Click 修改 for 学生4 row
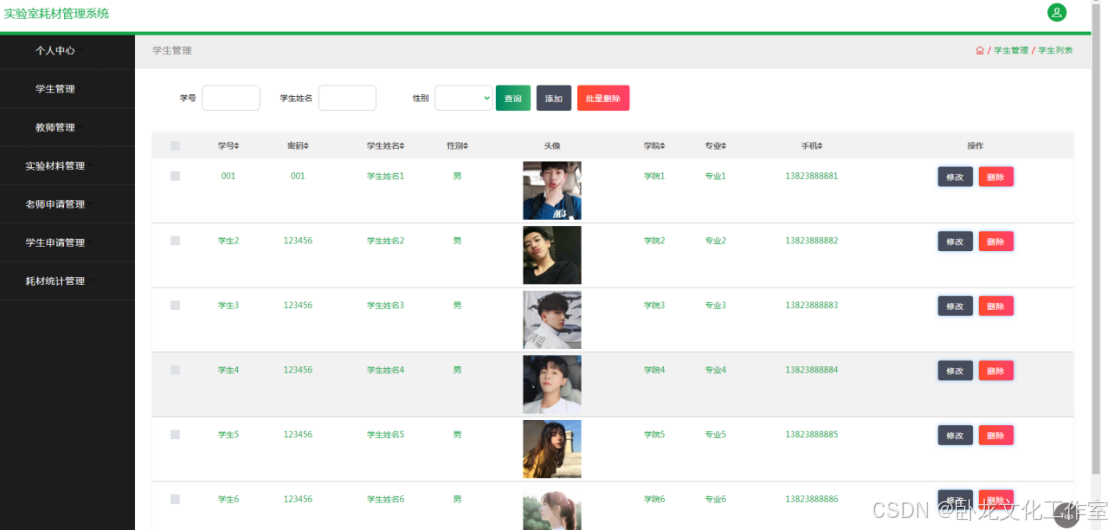Screen dimensions: 1112x530 (955, 370)
